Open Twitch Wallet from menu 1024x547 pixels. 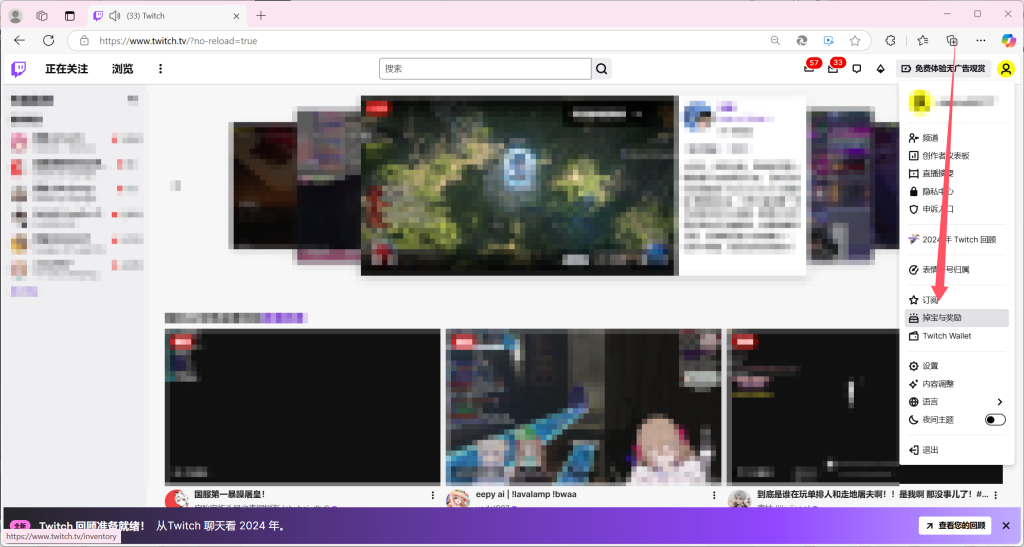956,336
